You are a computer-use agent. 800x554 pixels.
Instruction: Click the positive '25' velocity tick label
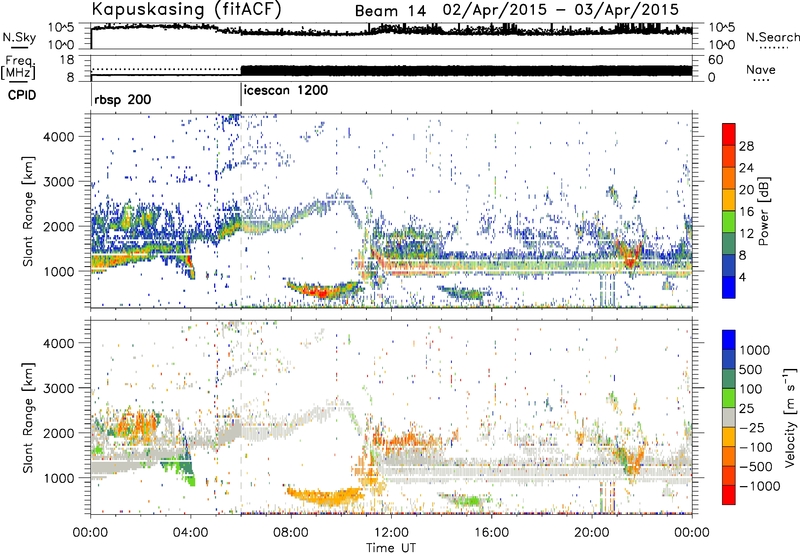746,408
